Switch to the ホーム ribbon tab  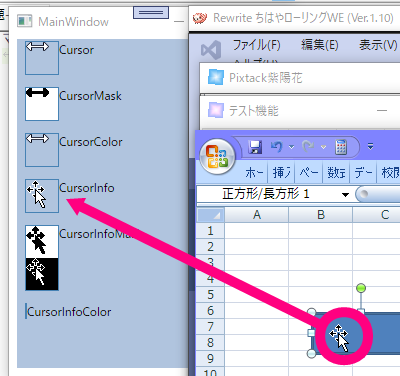coord(254,173)
